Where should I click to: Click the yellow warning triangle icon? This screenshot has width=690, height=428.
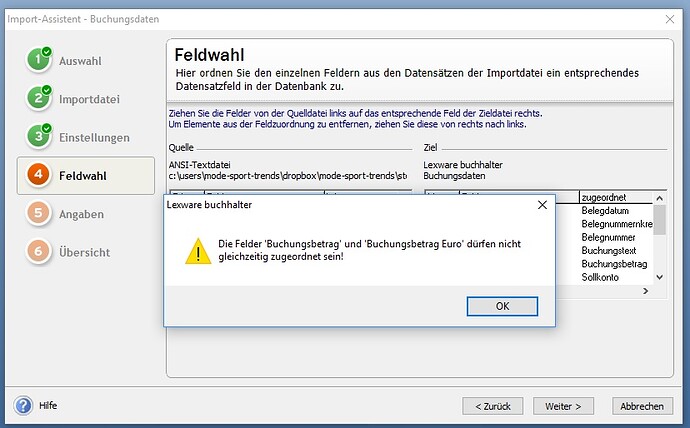point(198,251)
